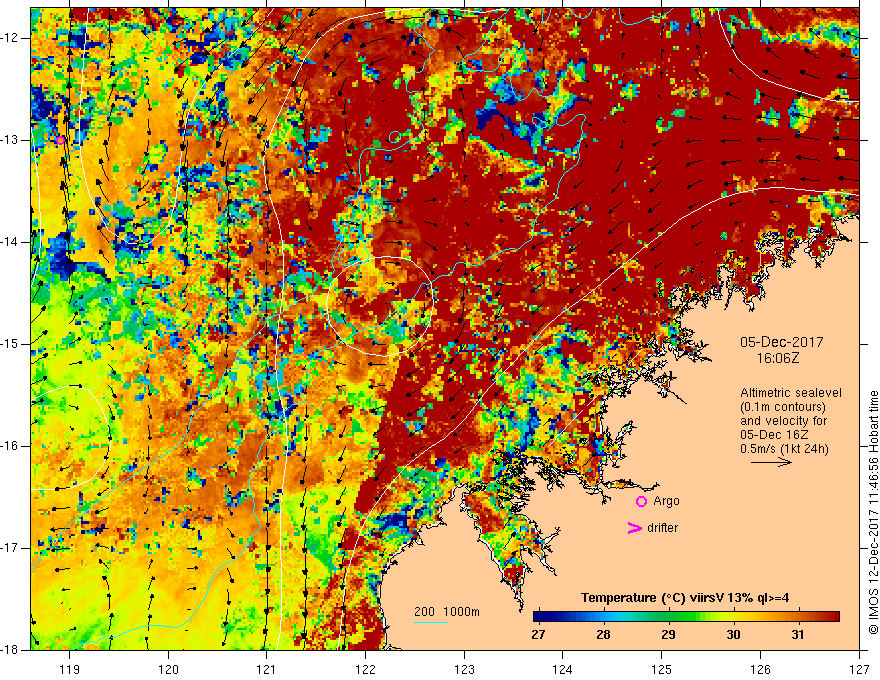Click longitude axis label 124
The width and height of the screenshot is (880, 680).
(x=563, y=669)
